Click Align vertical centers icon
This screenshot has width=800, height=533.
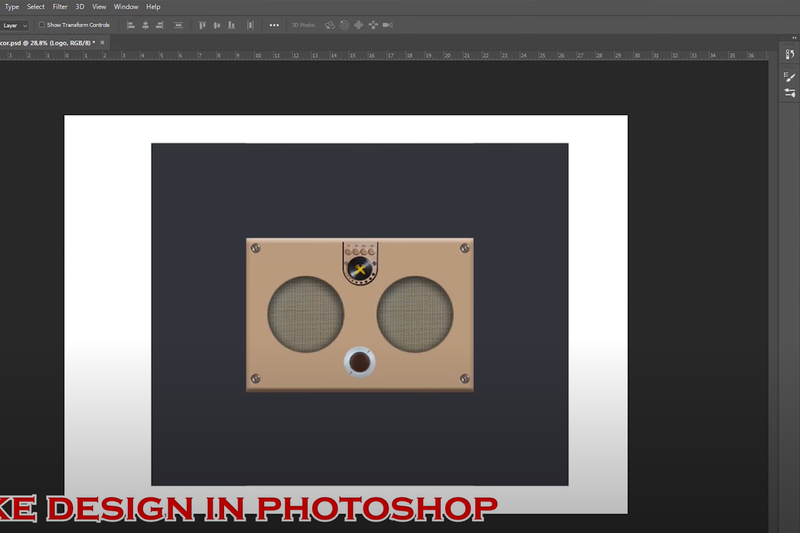click(x=217, y=24)
